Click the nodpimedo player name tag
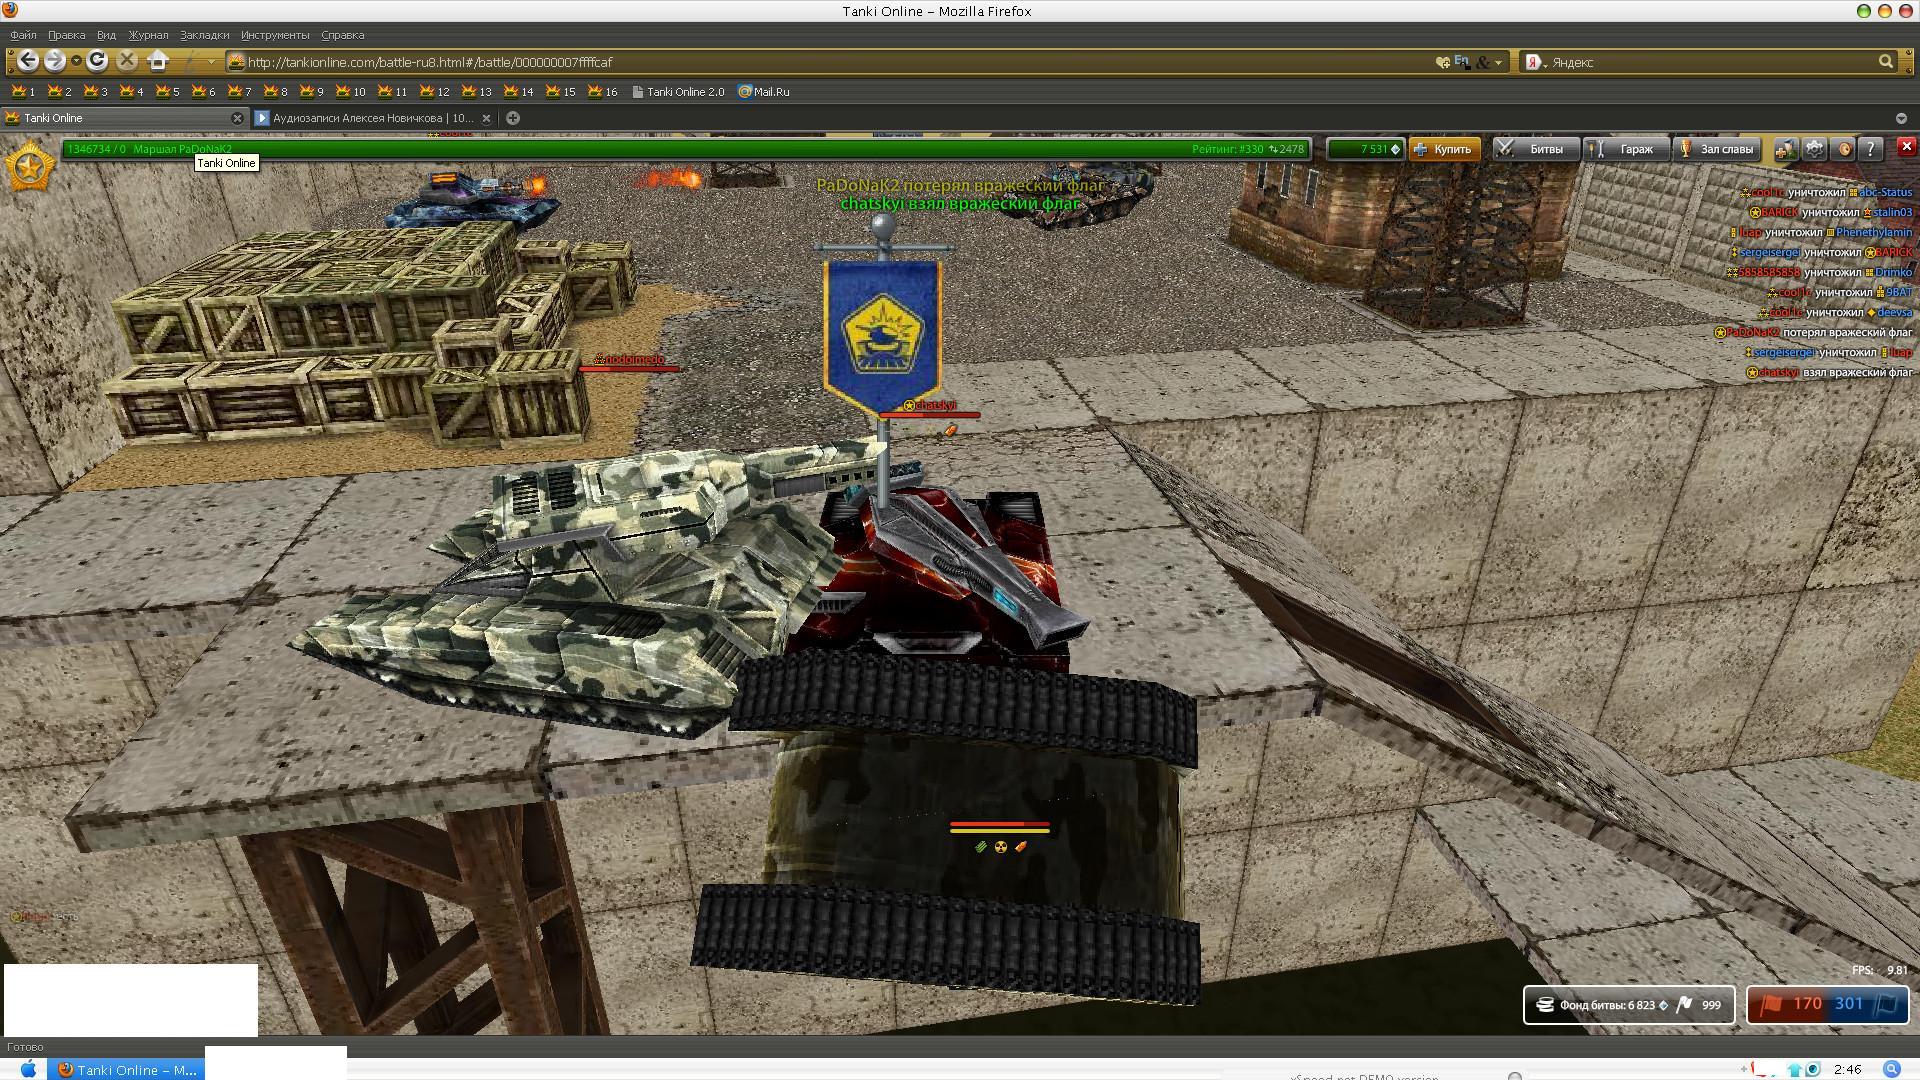The width and height of the screenshot is (1920, 1080). click(630, 359)
